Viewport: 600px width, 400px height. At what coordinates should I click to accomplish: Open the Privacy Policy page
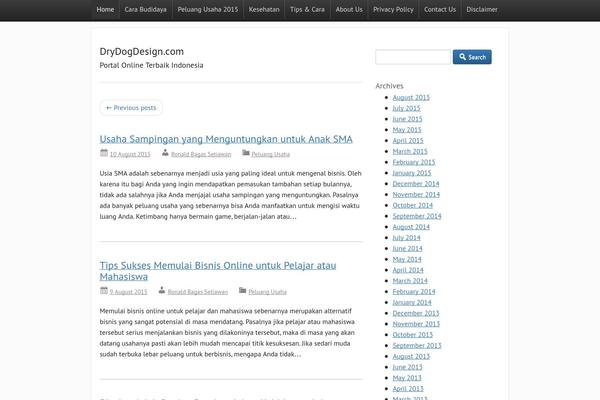tap(393, 10)
